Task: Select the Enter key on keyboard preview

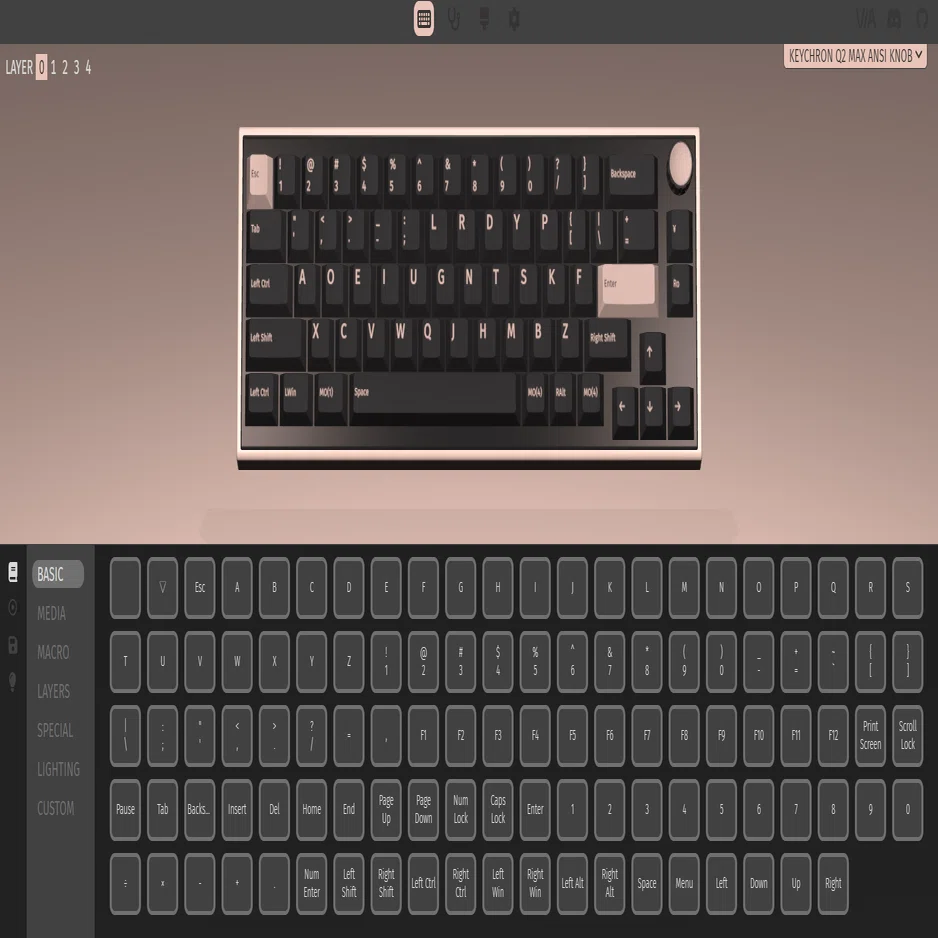Action: (x=627, y=289)
